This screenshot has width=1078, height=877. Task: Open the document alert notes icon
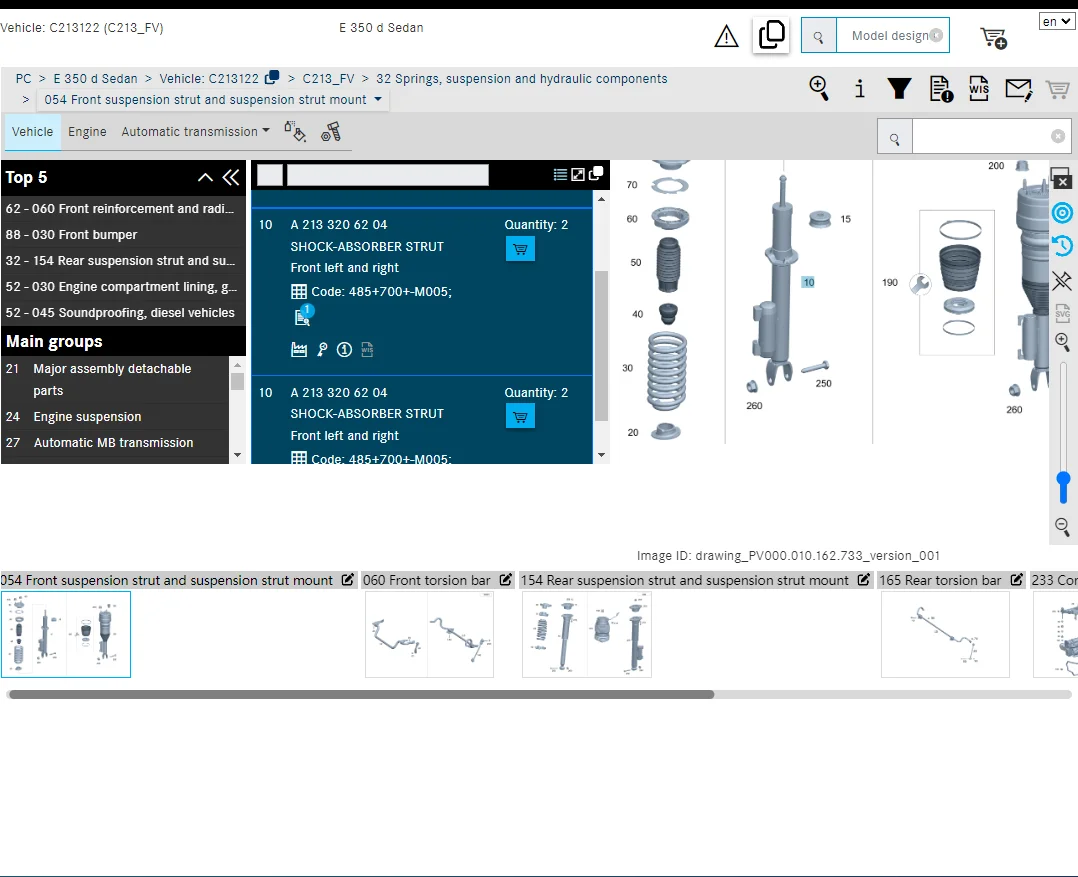(941, 89)
